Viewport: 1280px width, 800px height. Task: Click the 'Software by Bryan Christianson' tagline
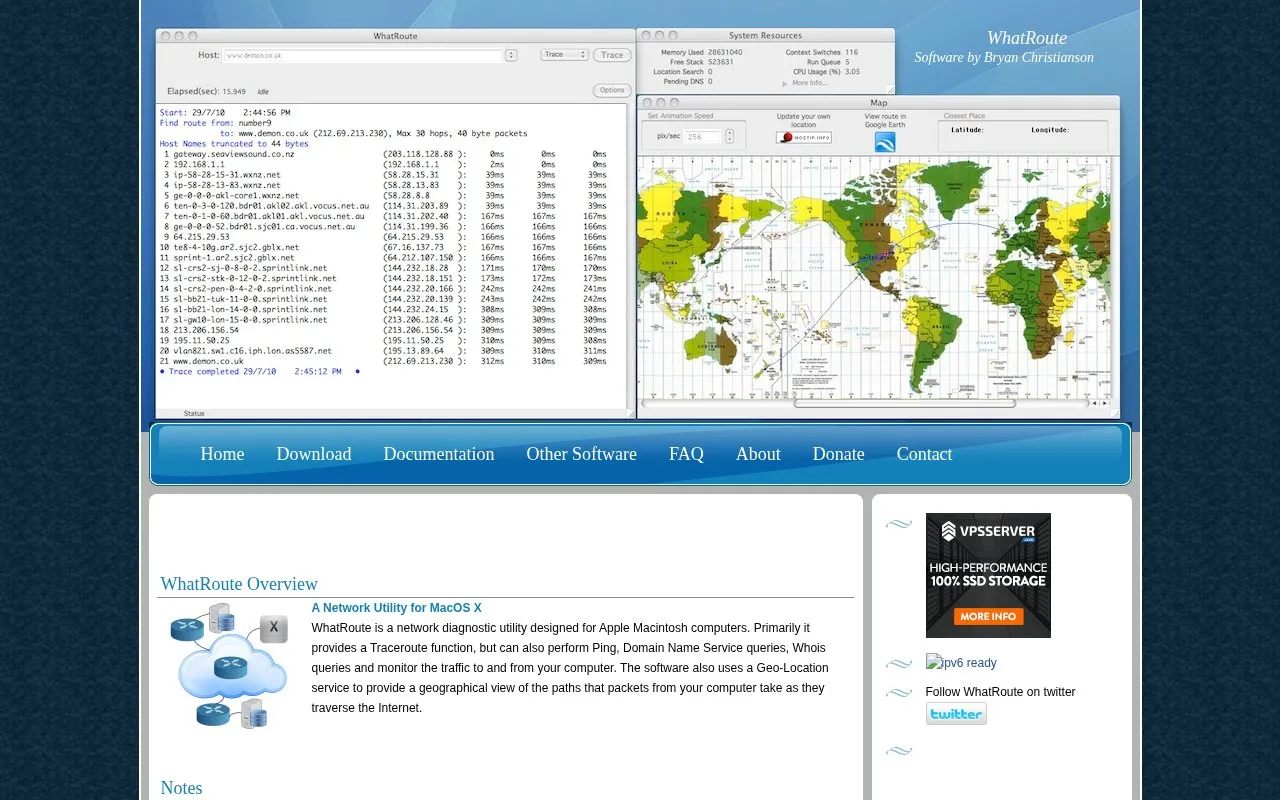tap(1004, 58)
